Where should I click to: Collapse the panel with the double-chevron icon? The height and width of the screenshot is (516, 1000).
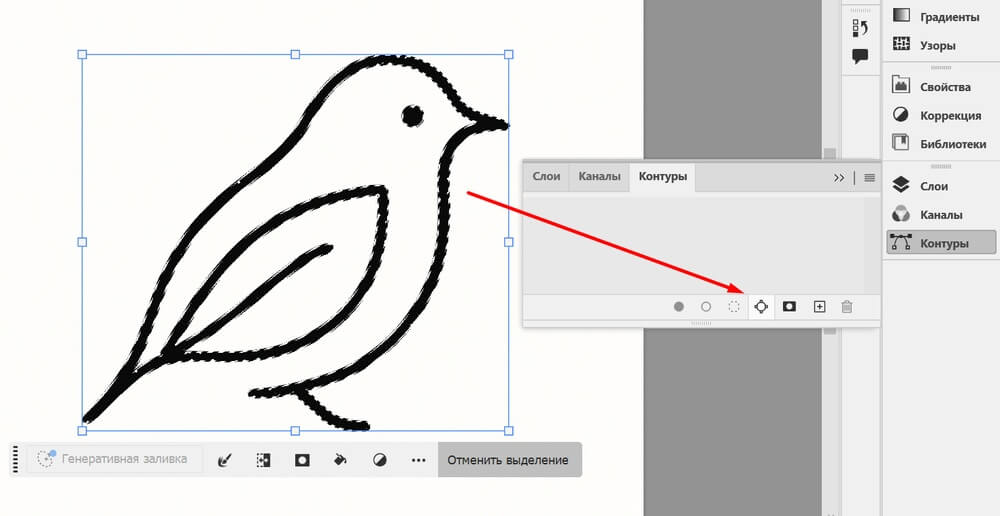click(838, 178)
